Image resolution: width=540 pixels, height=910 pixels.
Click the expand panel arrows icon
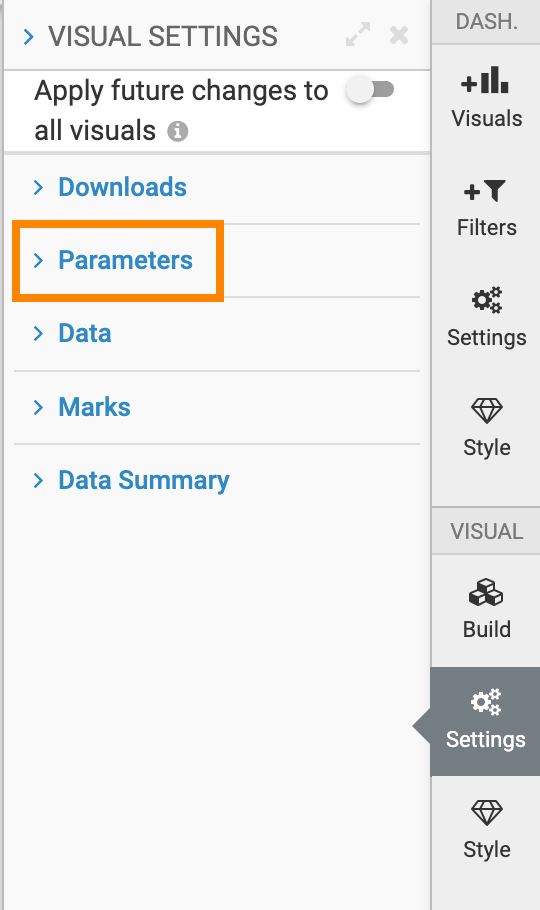[358, 35]
